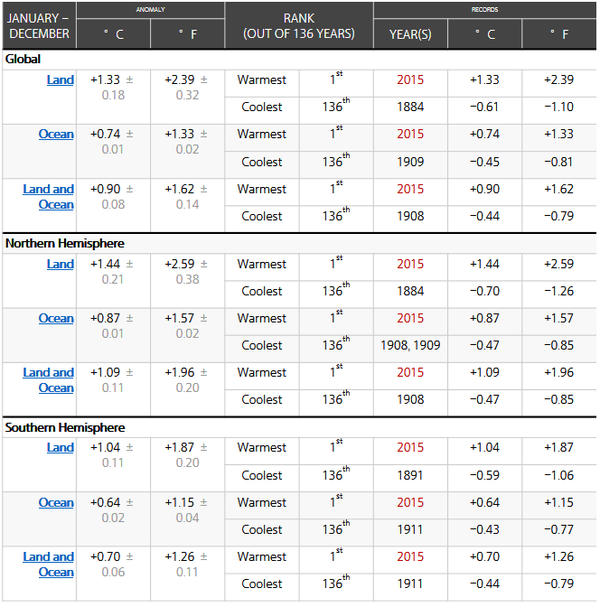Open the Northern Hemisphere Ocean link
This screenshot has height=607, width=600.
click(x=56, y=318)
